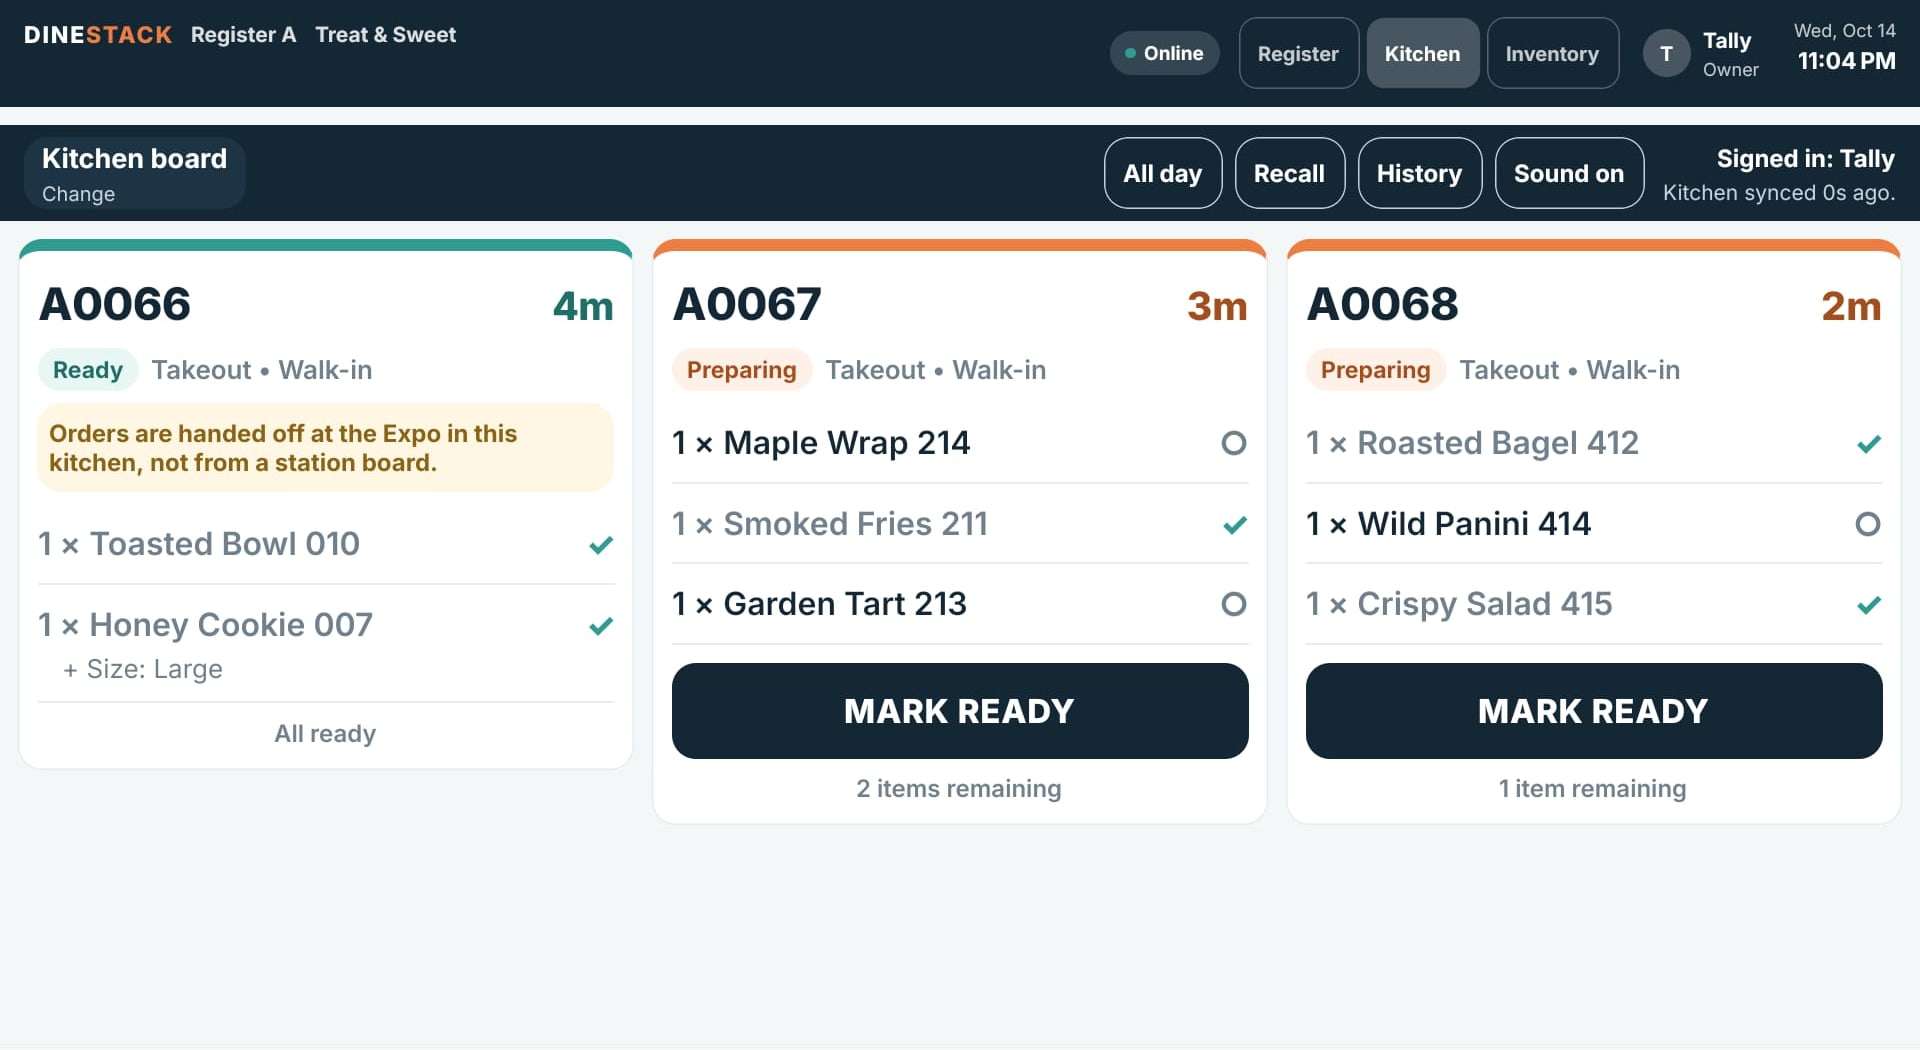Viewport: 1920px width, 1050px height.
Task: Click the Recall button
Action: tap(1289, 173)
